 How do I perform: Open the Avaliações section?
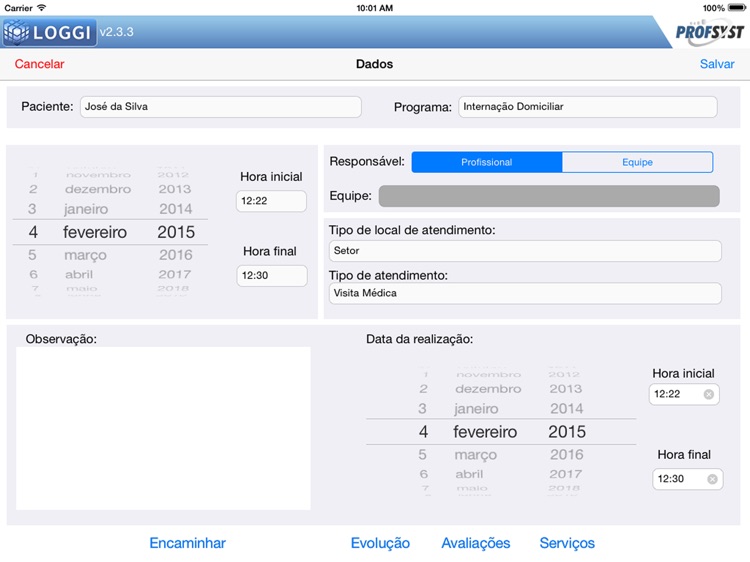coord(475,543)
